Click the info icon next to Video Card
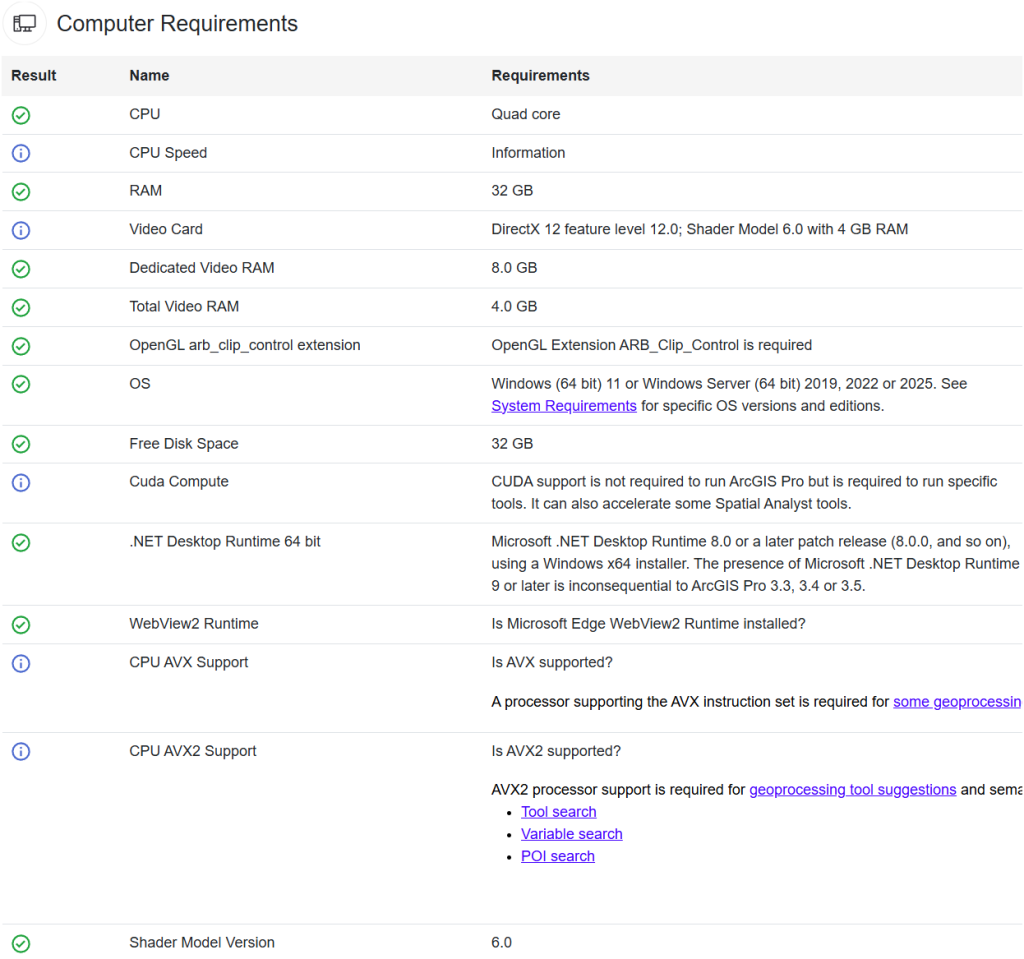This screenshot has width=1024, height=959. pyautogui.click(x=20, y=230)
